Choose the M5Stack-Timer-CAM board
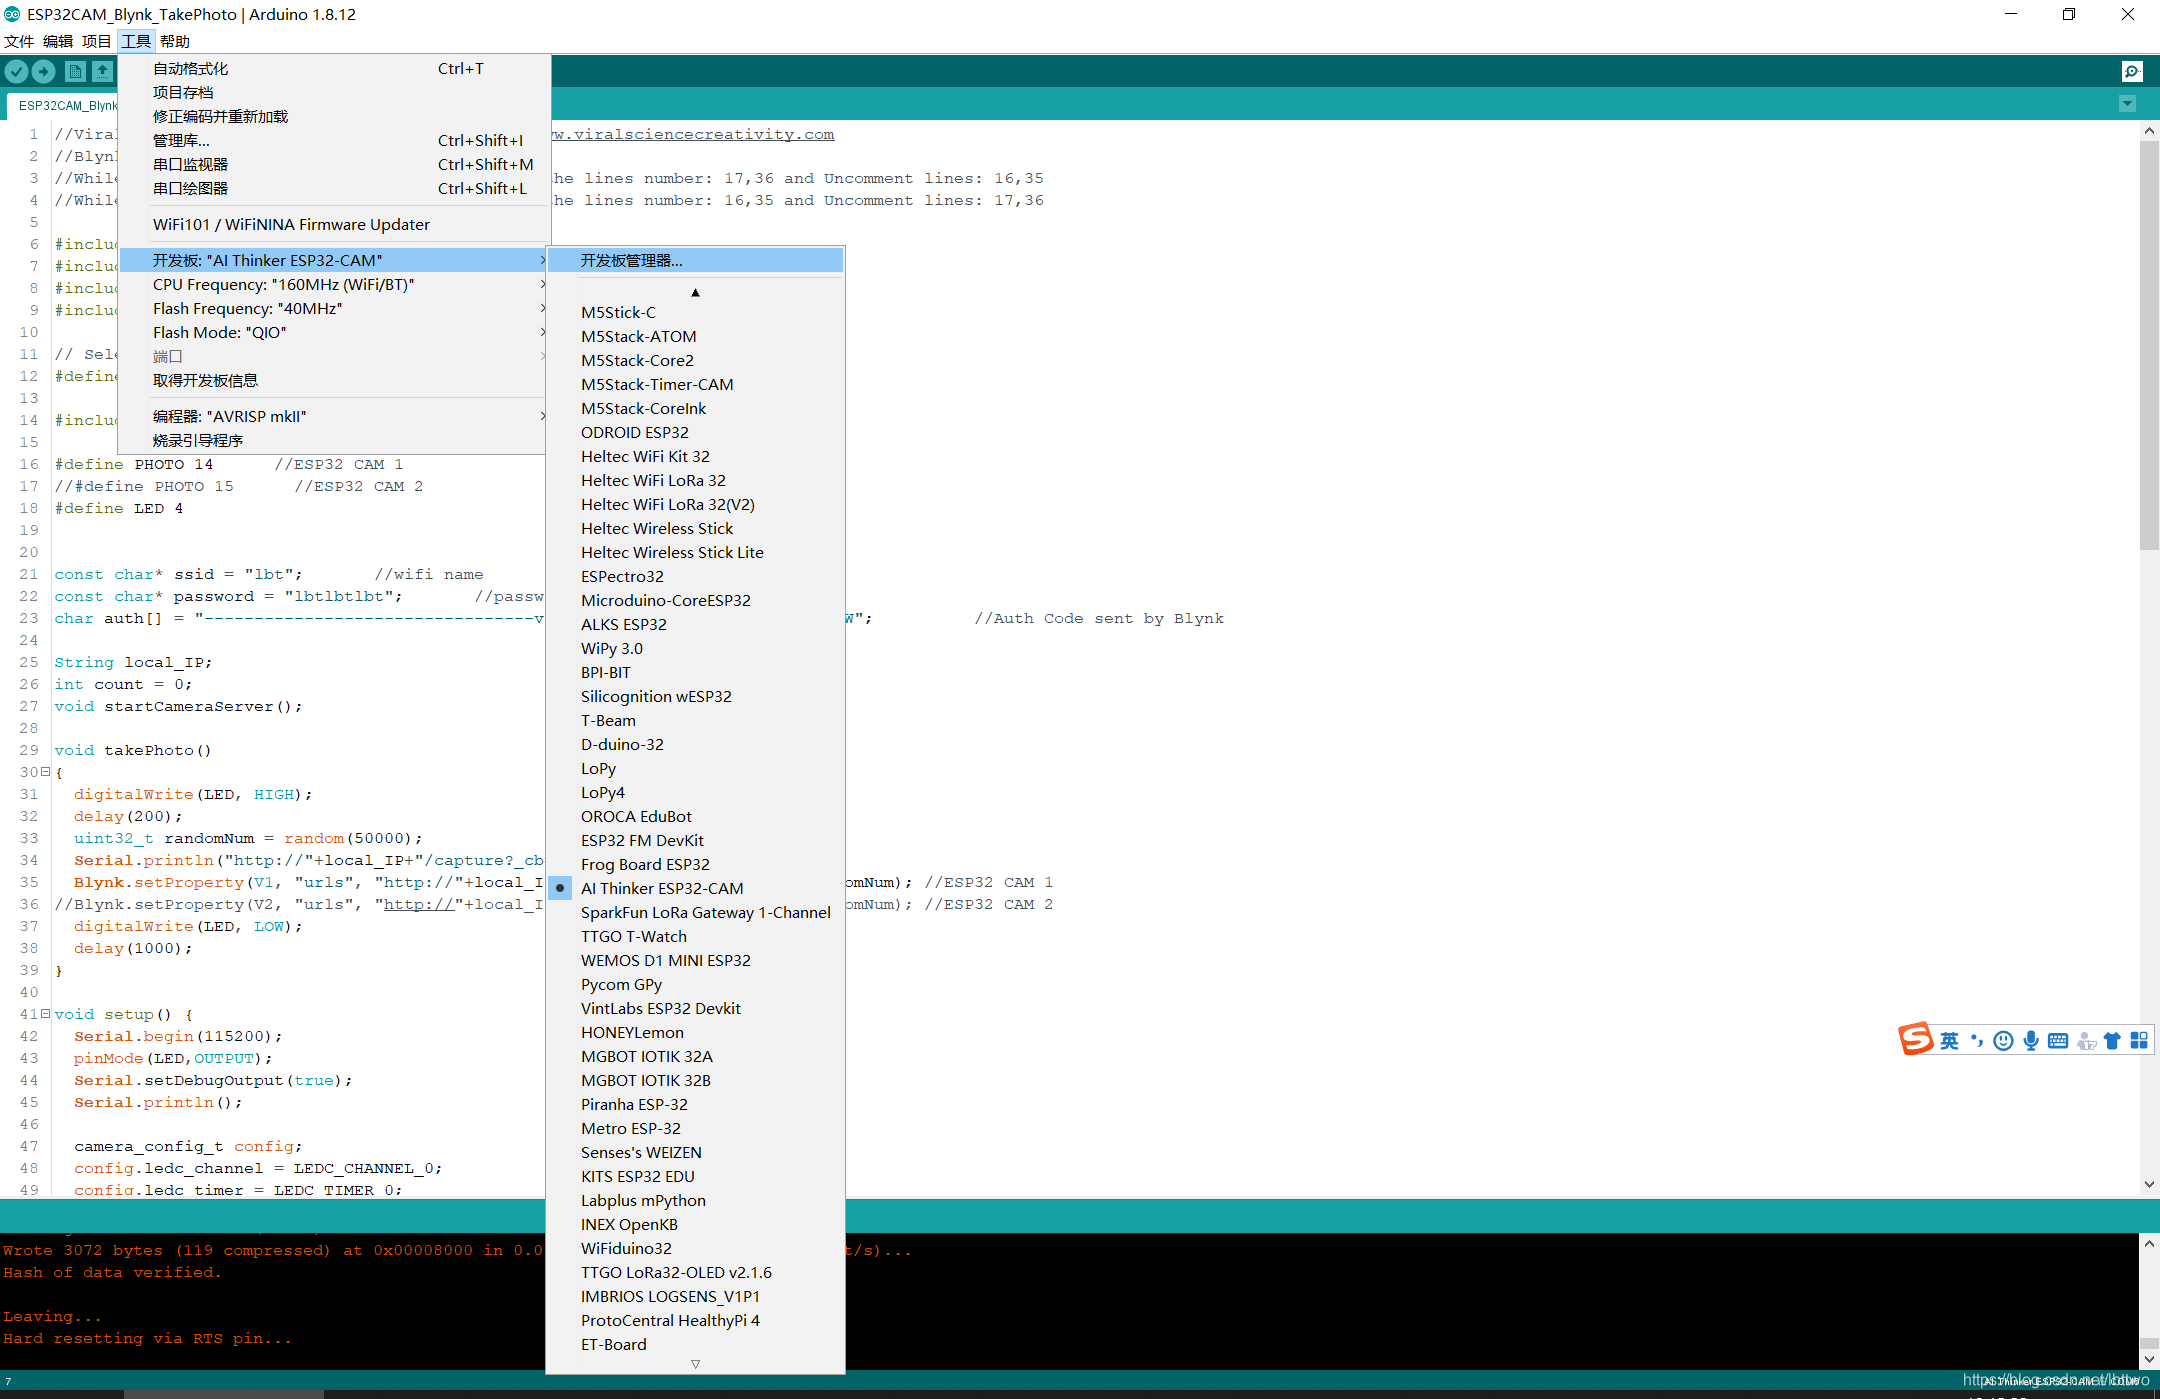This screenshot has height=1399, width=2160. point(695,384)
